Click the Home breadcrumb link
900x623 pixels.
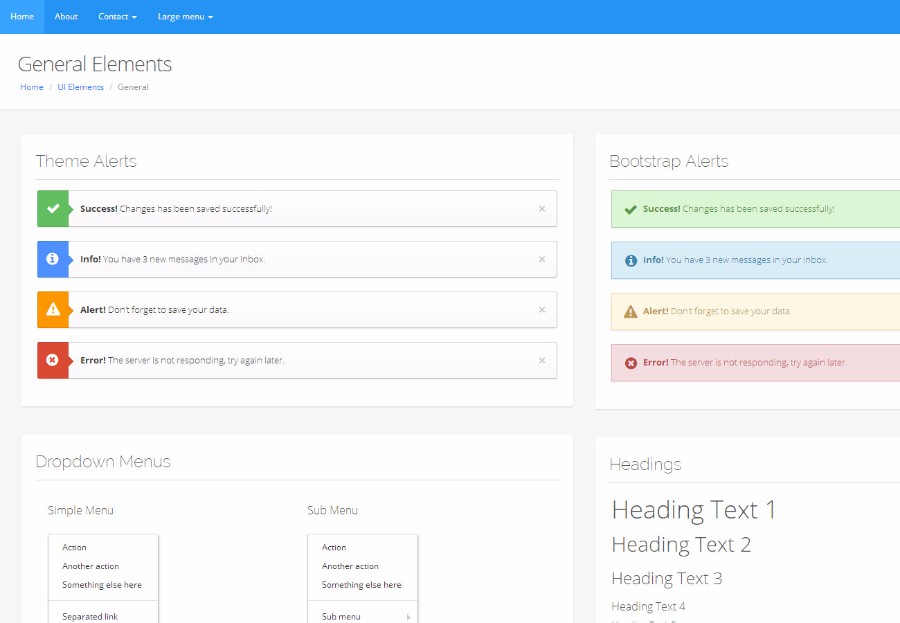pyautogui.click(x=32, y=87)
